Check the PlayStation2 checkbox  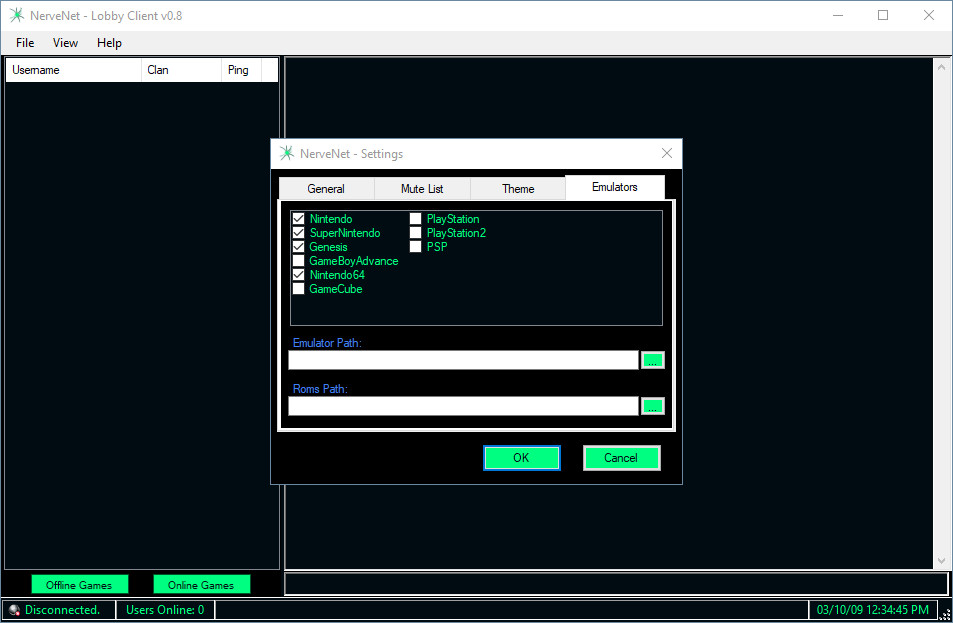(x=415, y=233)
